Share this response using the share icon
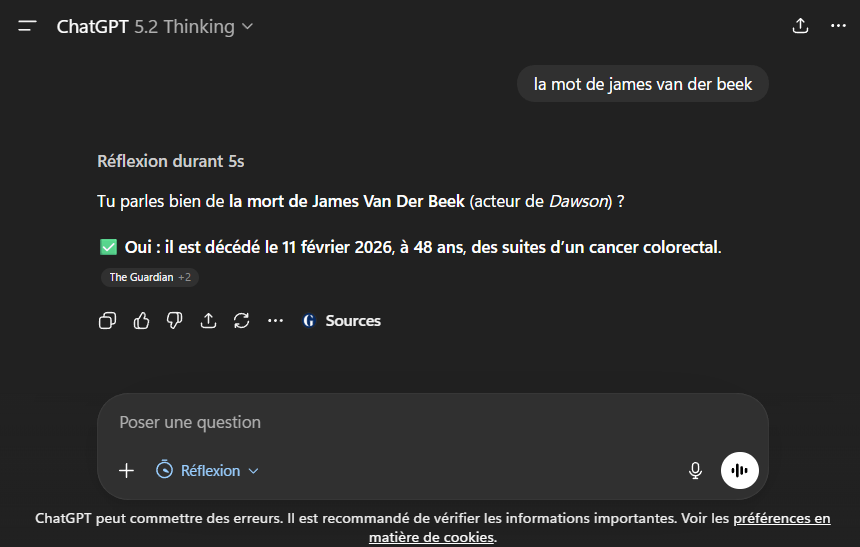Screen dimensions: 860x547 coord(208,320)
